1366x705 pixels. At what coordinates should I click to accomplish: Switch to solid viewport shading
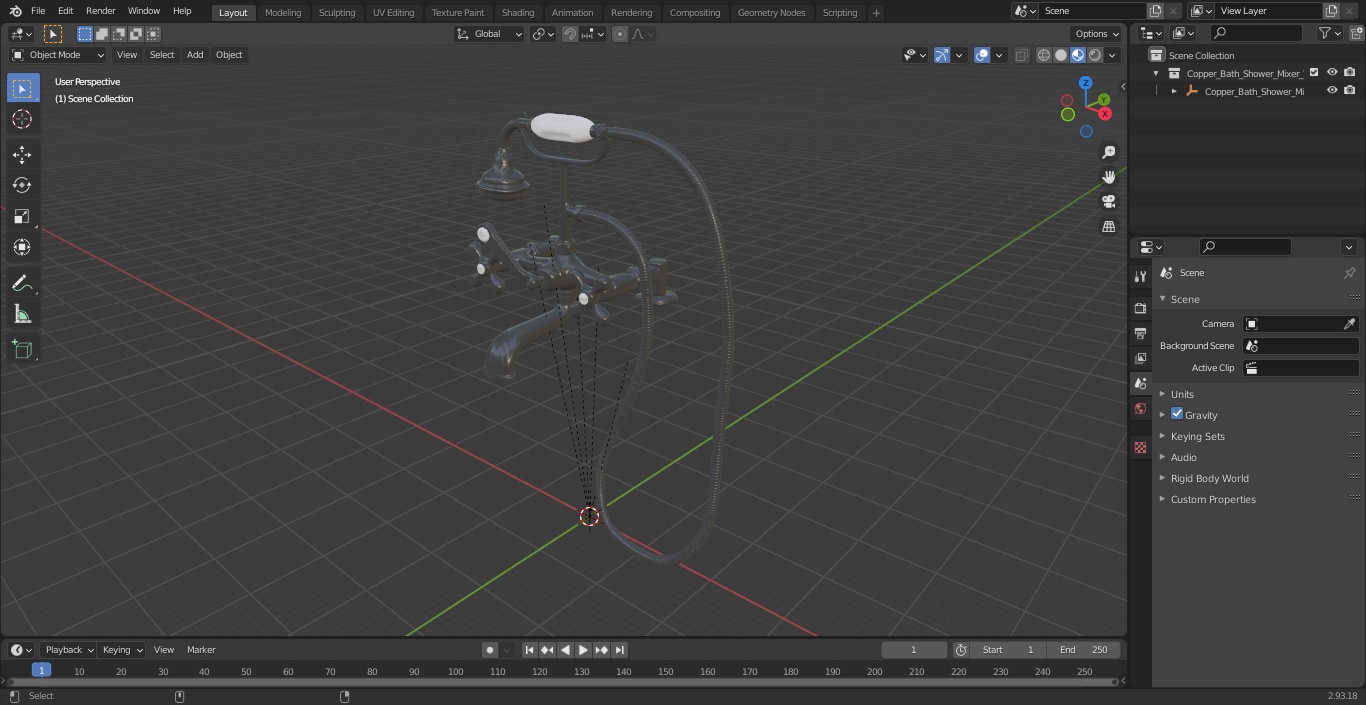(x=1061, y=55)
